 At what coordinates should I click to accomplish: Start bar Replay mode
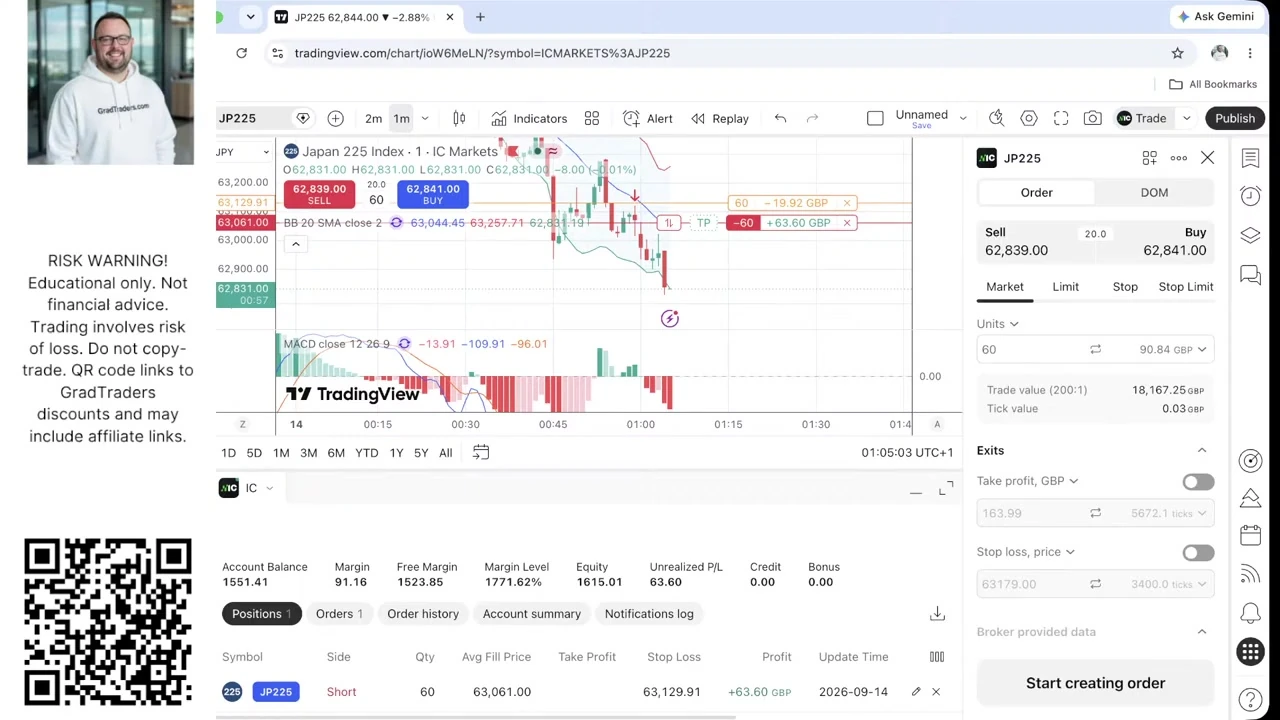(719, 118)
